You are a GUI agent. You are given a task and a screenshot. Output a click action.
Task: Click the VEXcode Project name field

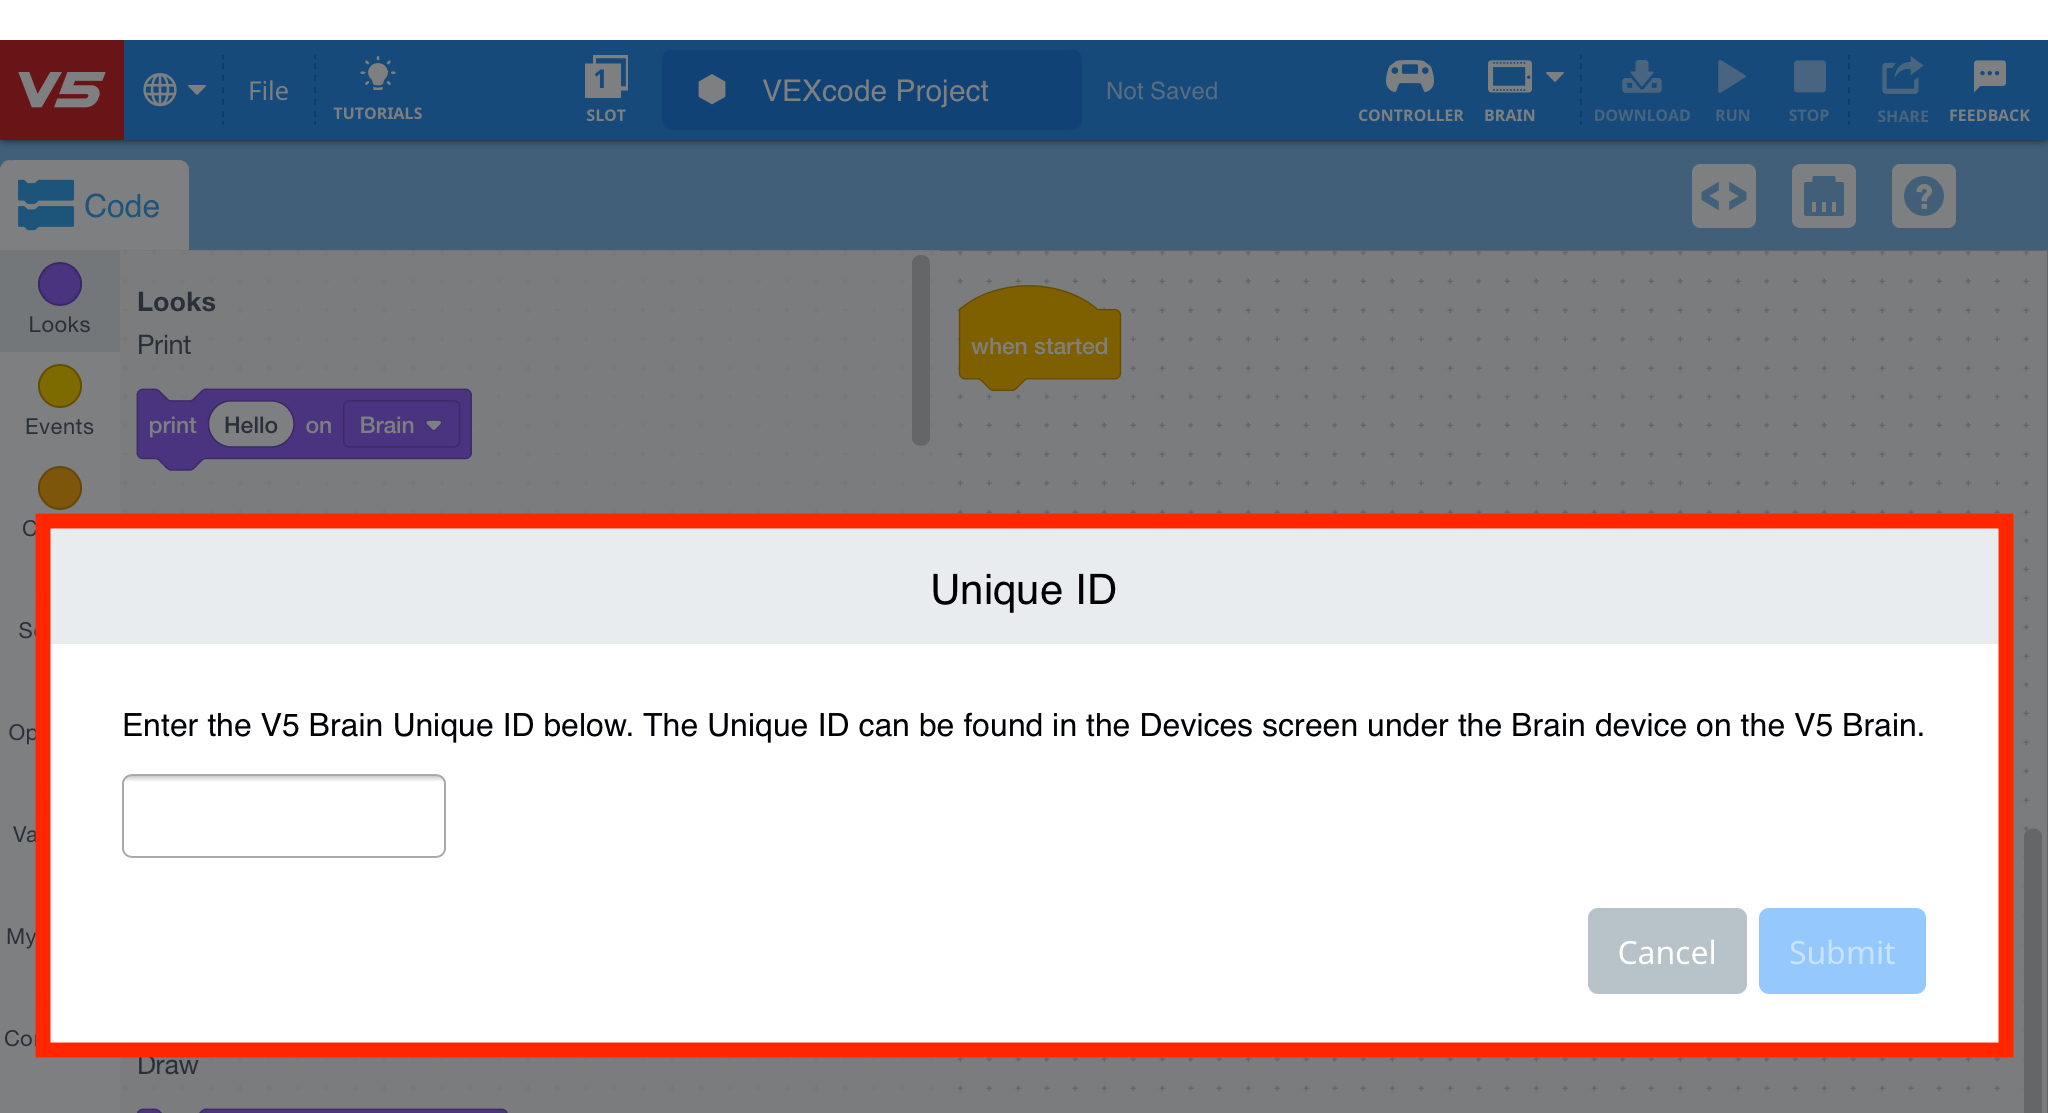click(x=872, y=90)
